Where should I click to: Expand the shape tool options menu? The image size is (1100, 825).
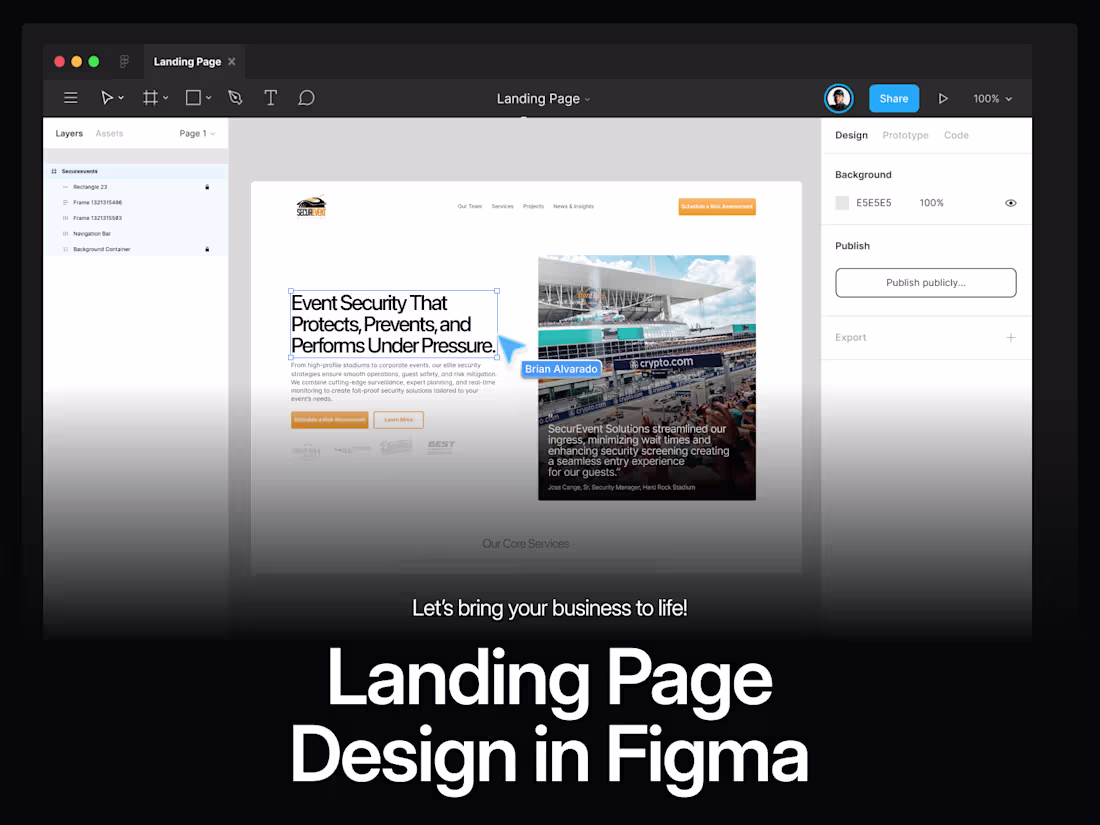[208, 97]
